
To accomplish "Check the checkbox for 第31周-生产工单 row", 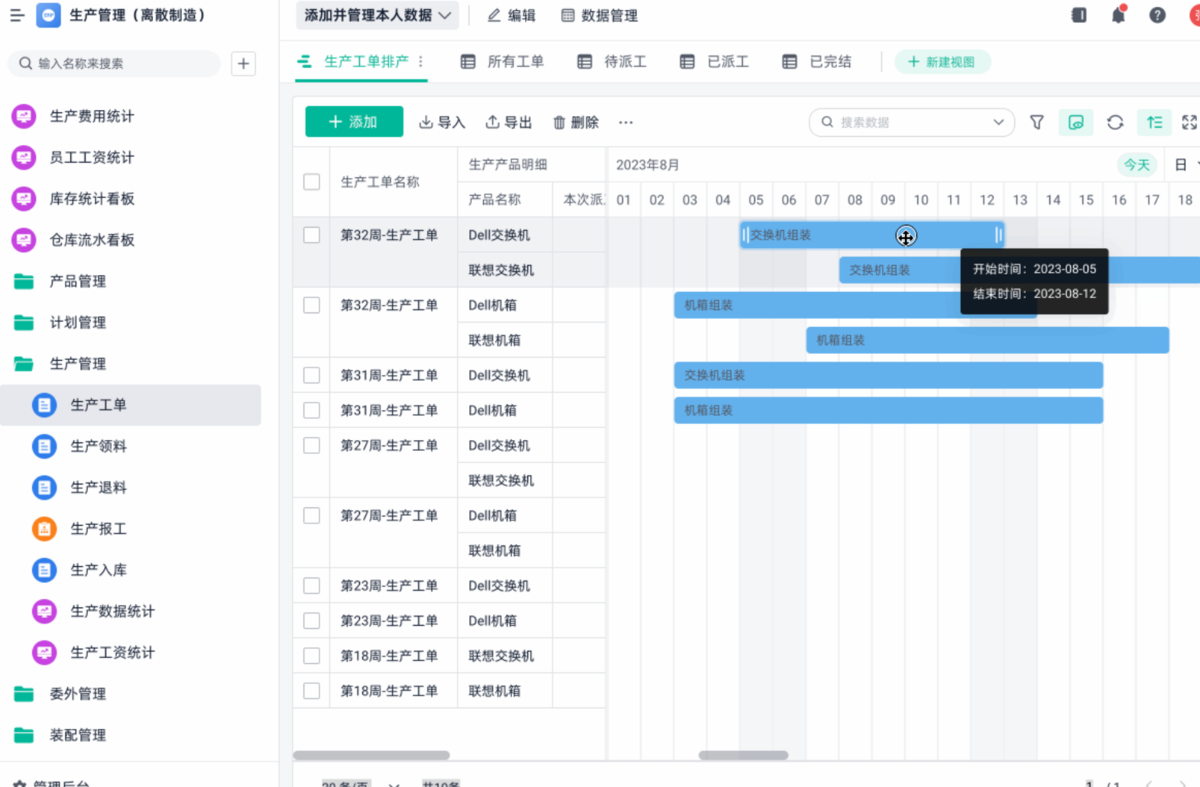I will 312,375.
